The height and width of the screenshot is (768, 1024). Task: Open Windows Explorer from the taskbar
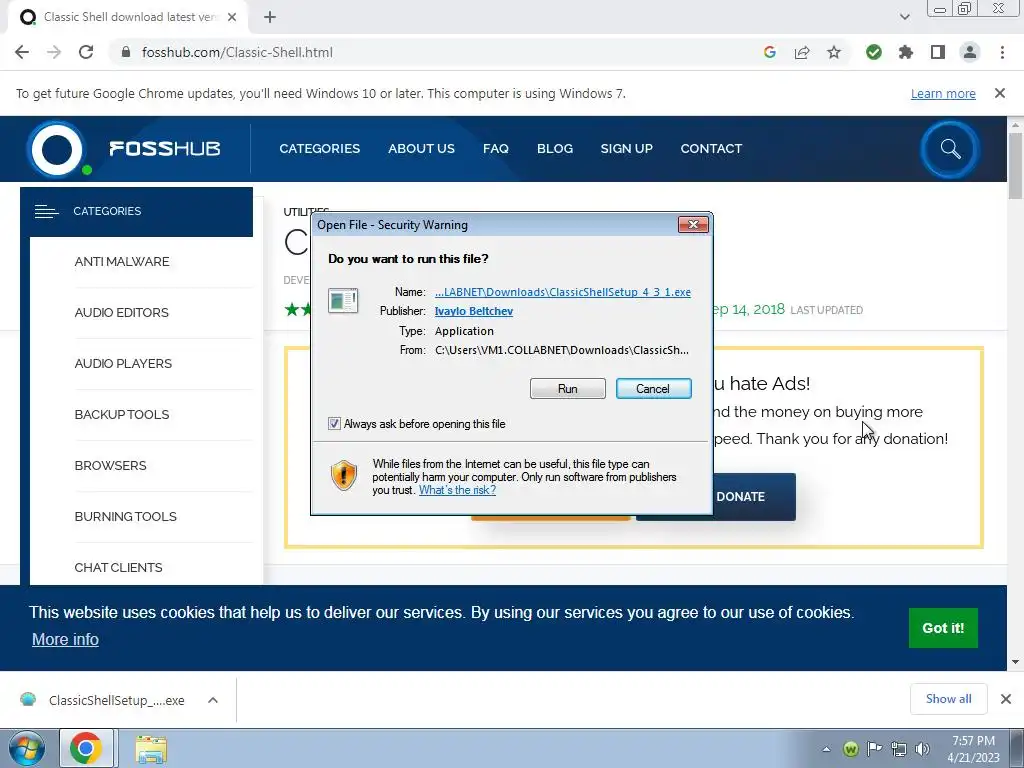pyautogui.click(x=151, y=750)
